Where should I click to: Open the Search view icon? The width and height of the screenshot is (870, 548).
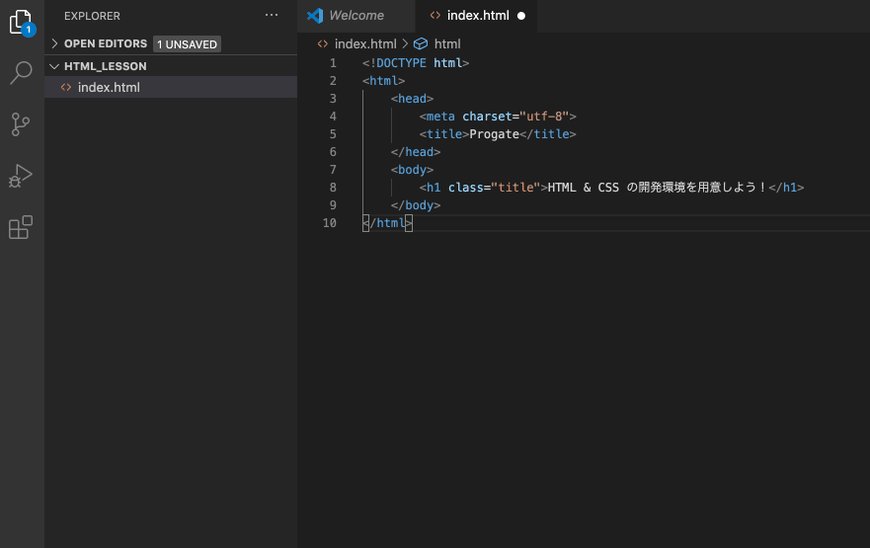coord(21,73)
